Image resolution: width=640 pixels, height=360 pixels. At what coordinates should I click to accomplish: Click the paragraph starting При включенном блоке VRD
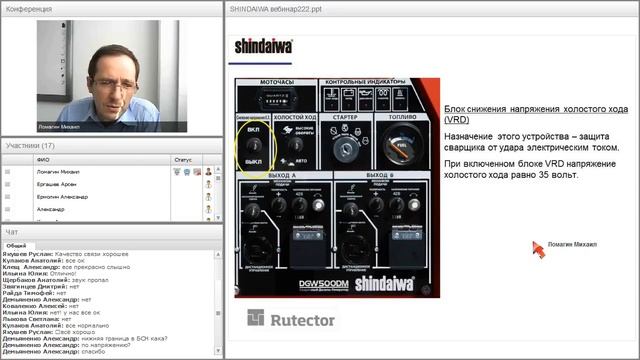click(530, 169)
